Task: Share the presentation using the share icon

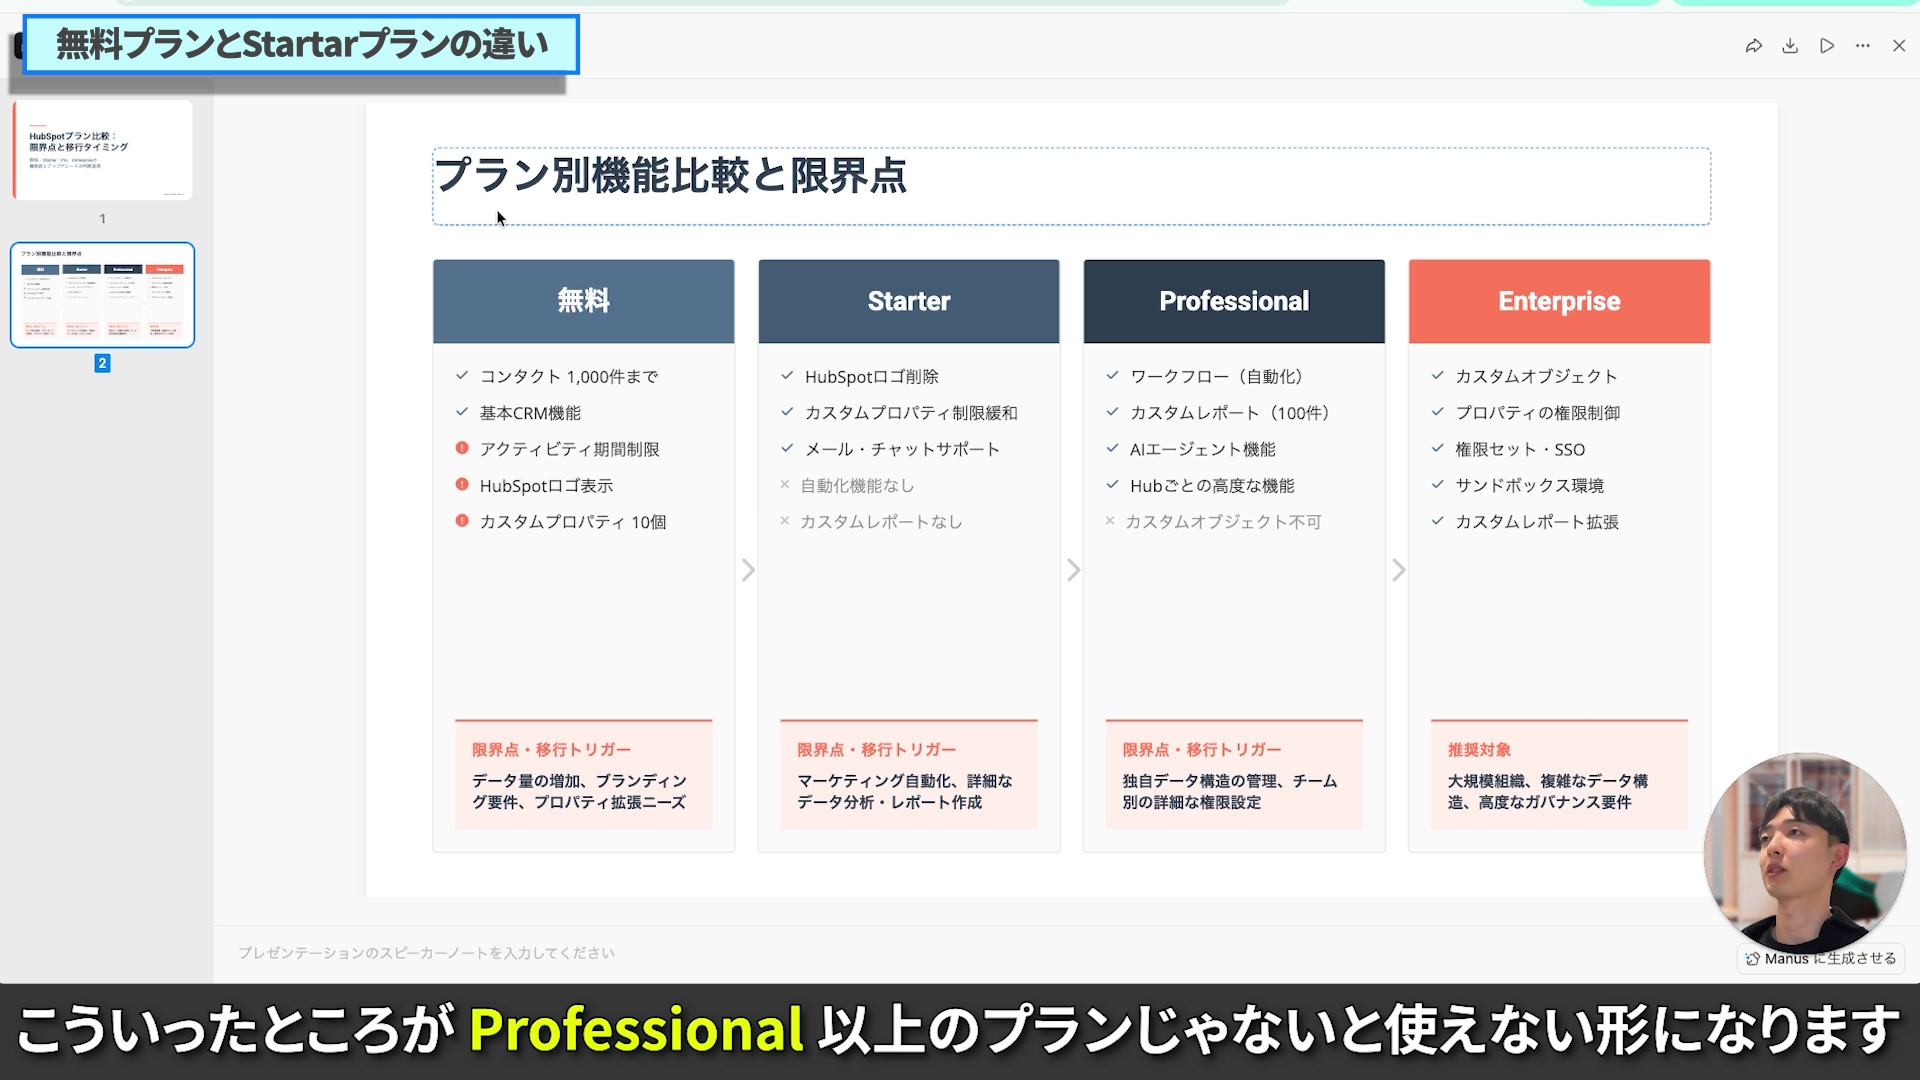Action: tap(1753, 45)
